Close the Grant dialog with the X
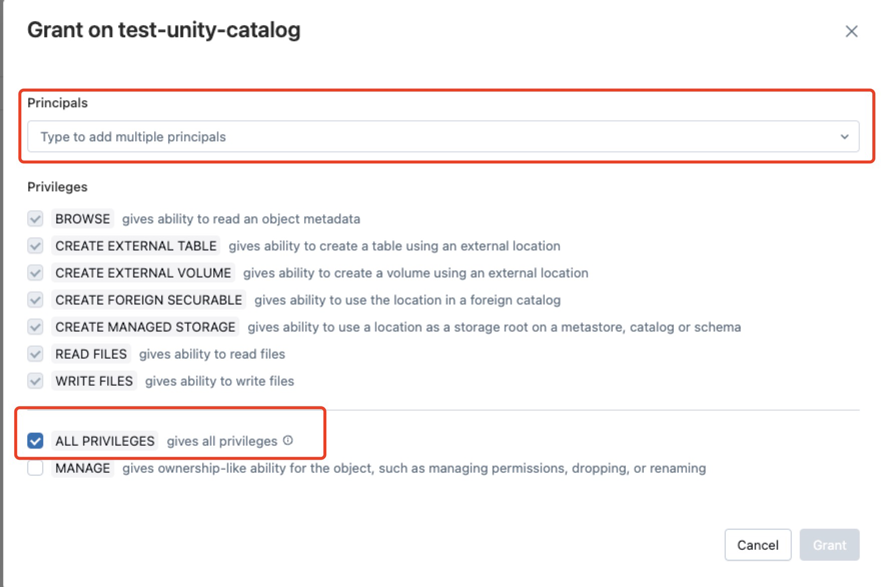The width and height of the screenshot is (882, 587). 851,31
